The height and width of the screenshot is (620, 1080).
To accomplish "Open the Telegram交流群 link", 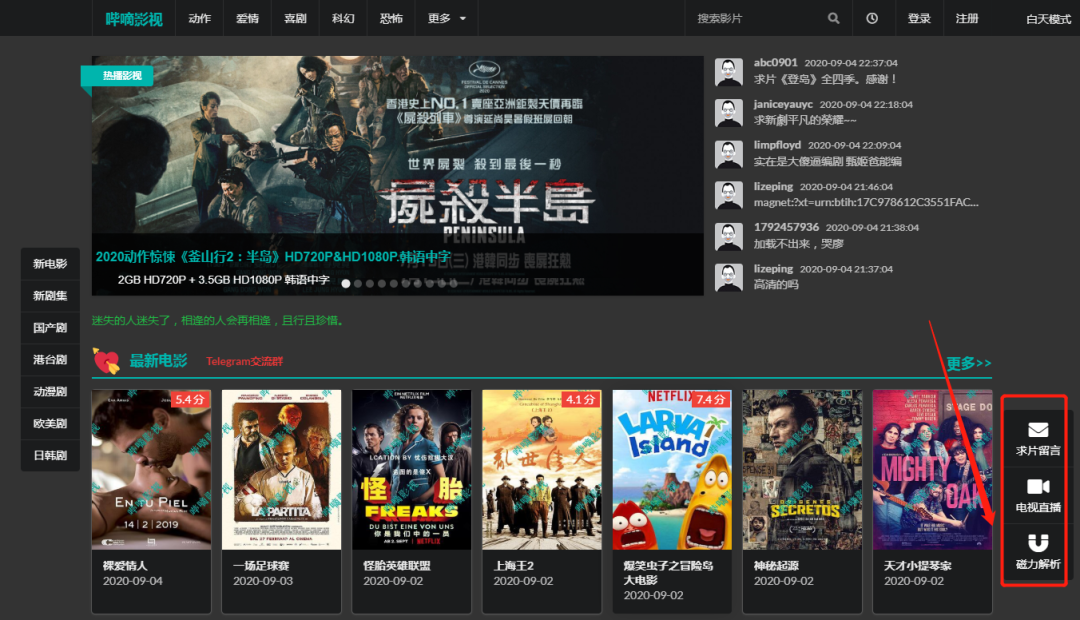I will pos(245,361).
